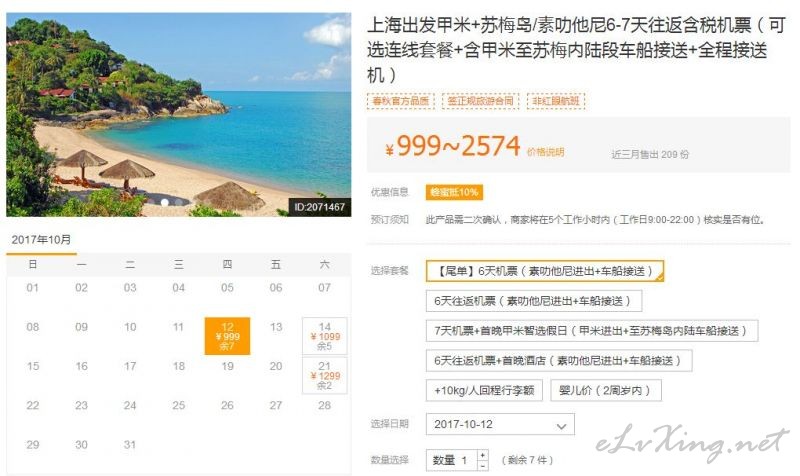Image resolution: width=800 pixels, height=476 pixels.
Task: Click the 蜂蜜抵10% discount badge
Action: 454,192
